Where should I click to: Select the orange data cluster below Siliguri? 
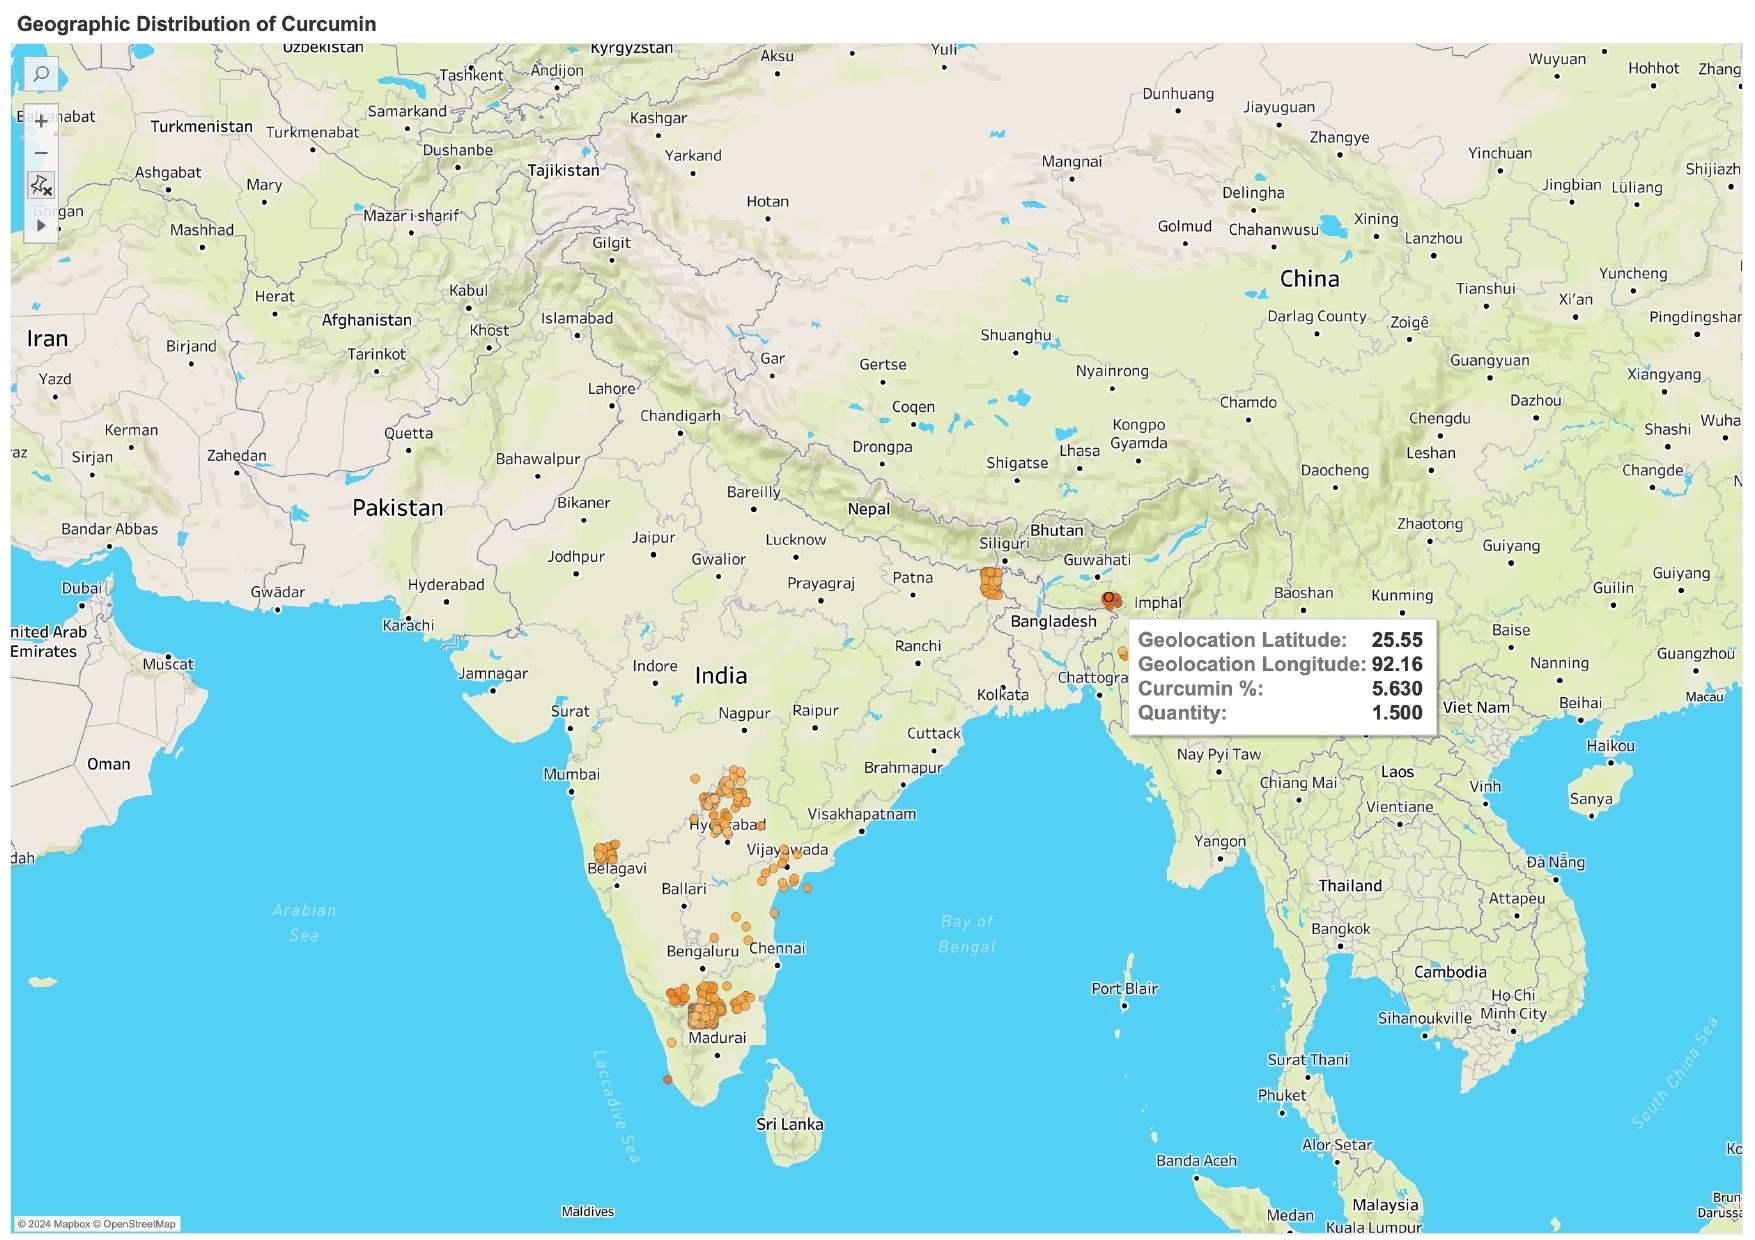coord(991,583)
